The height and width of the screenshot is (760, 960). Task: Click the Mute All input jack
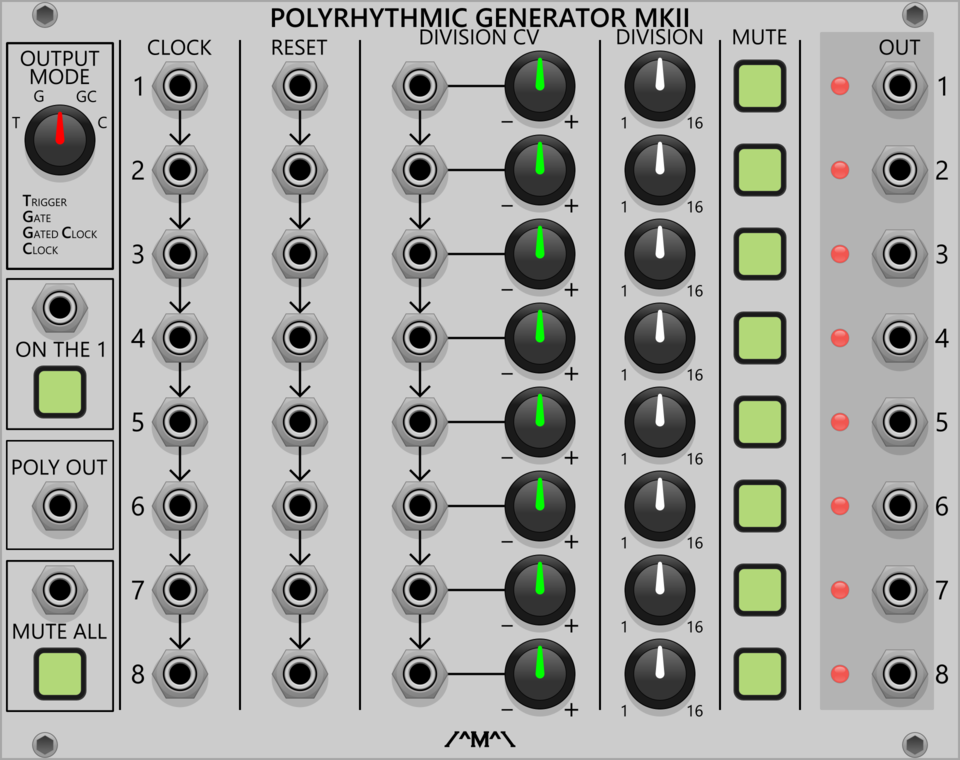coord(60,590)
